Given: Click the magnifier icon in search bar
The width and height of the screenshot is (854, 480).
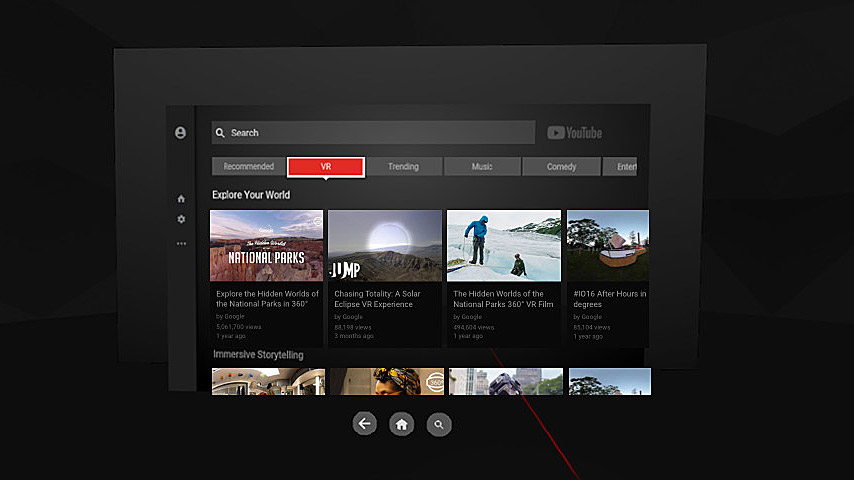Looking at the screenshot, I should [220, 133].
